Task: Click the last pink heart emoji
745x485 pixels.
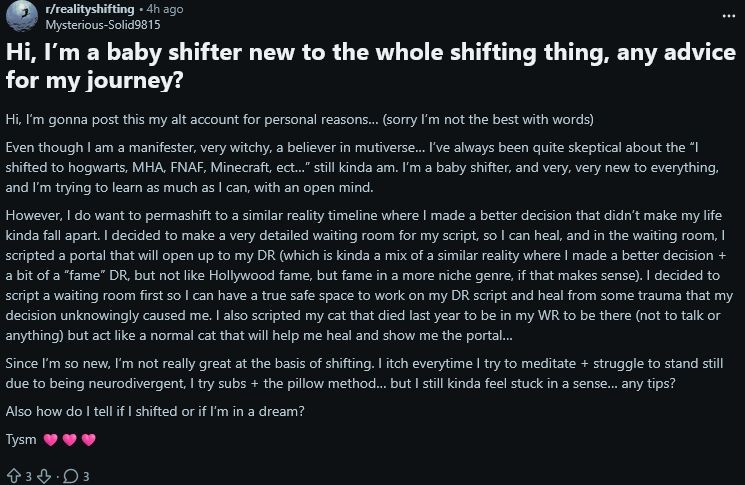Action: click(x=88, y=439)
